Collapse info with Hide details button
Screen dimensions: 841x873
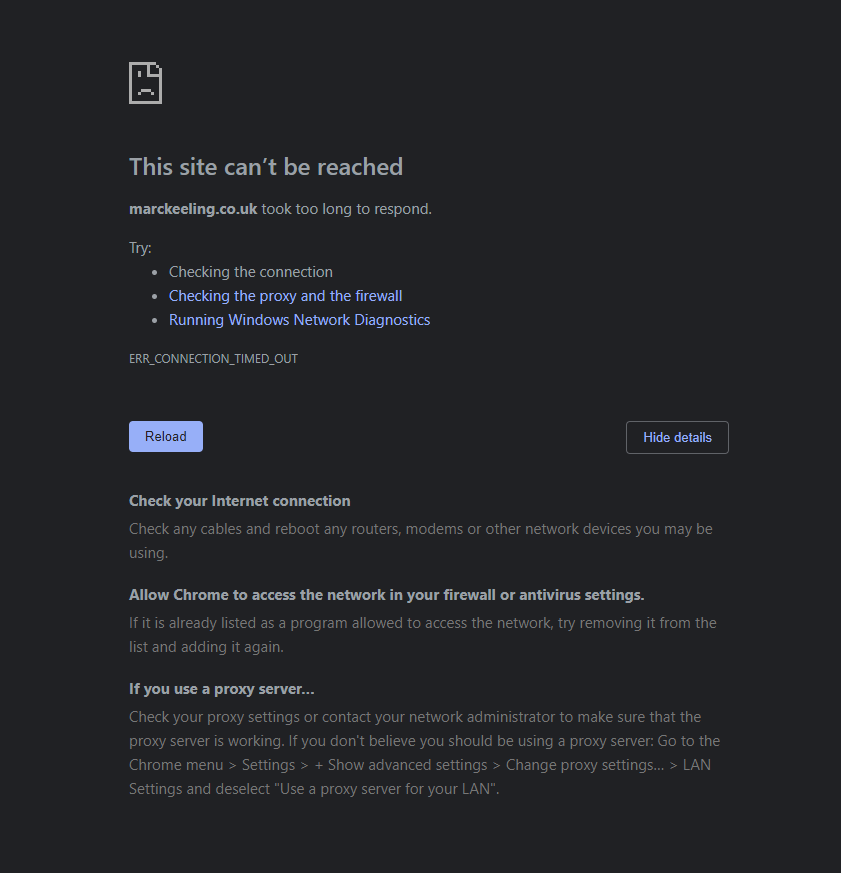click(x=677, y=437)
